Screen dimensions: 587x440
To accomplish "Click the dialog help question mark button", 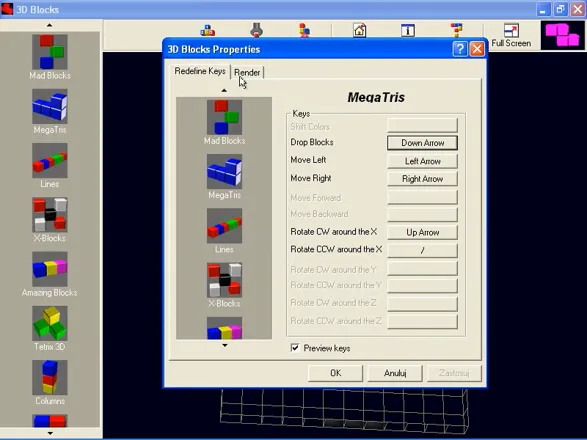I will [x=460, y=49].
